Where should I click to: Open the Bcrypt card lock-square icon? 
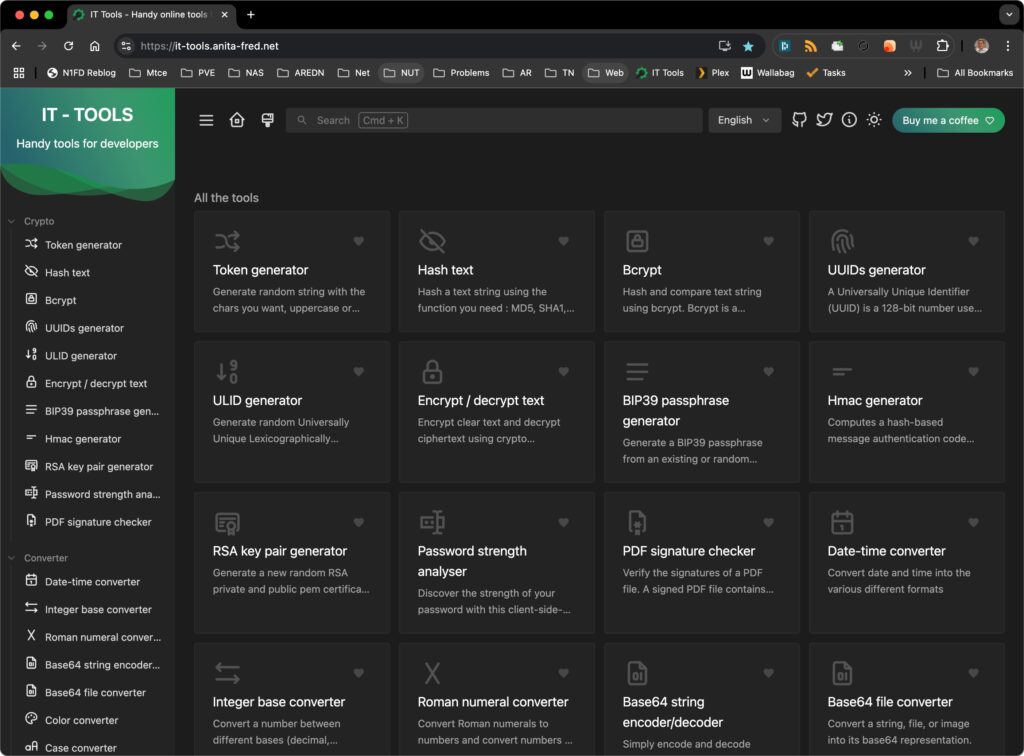point(637,242)
